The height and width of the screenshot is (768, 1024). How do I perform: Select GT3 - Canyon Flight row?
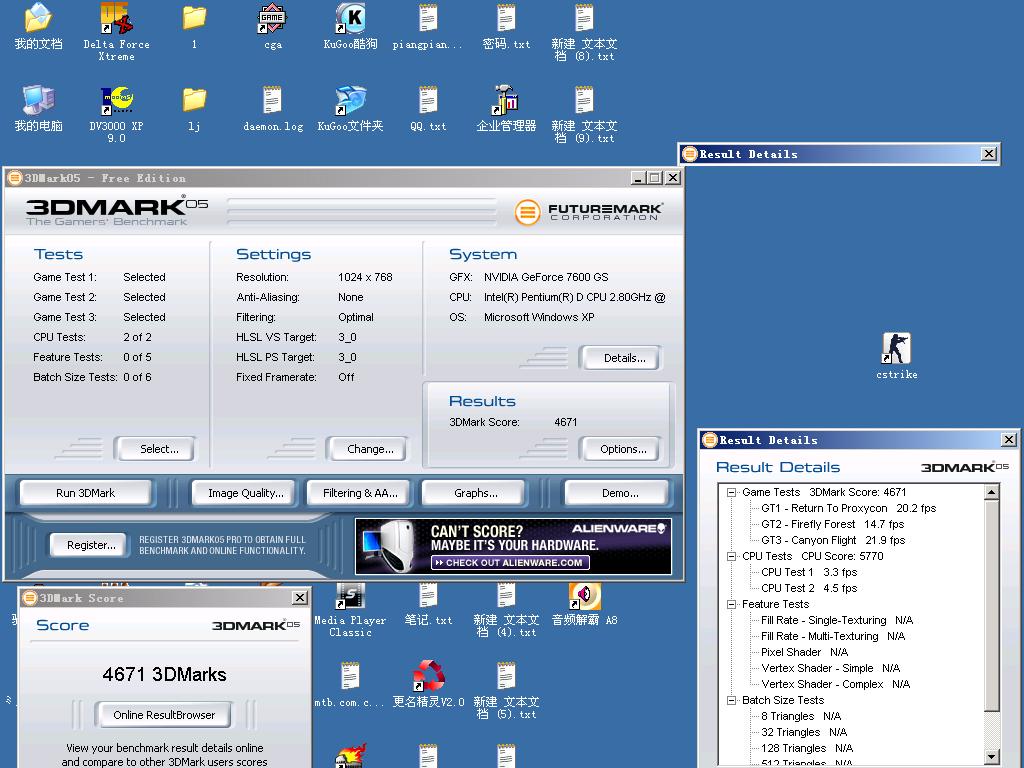tap(833, 540)
